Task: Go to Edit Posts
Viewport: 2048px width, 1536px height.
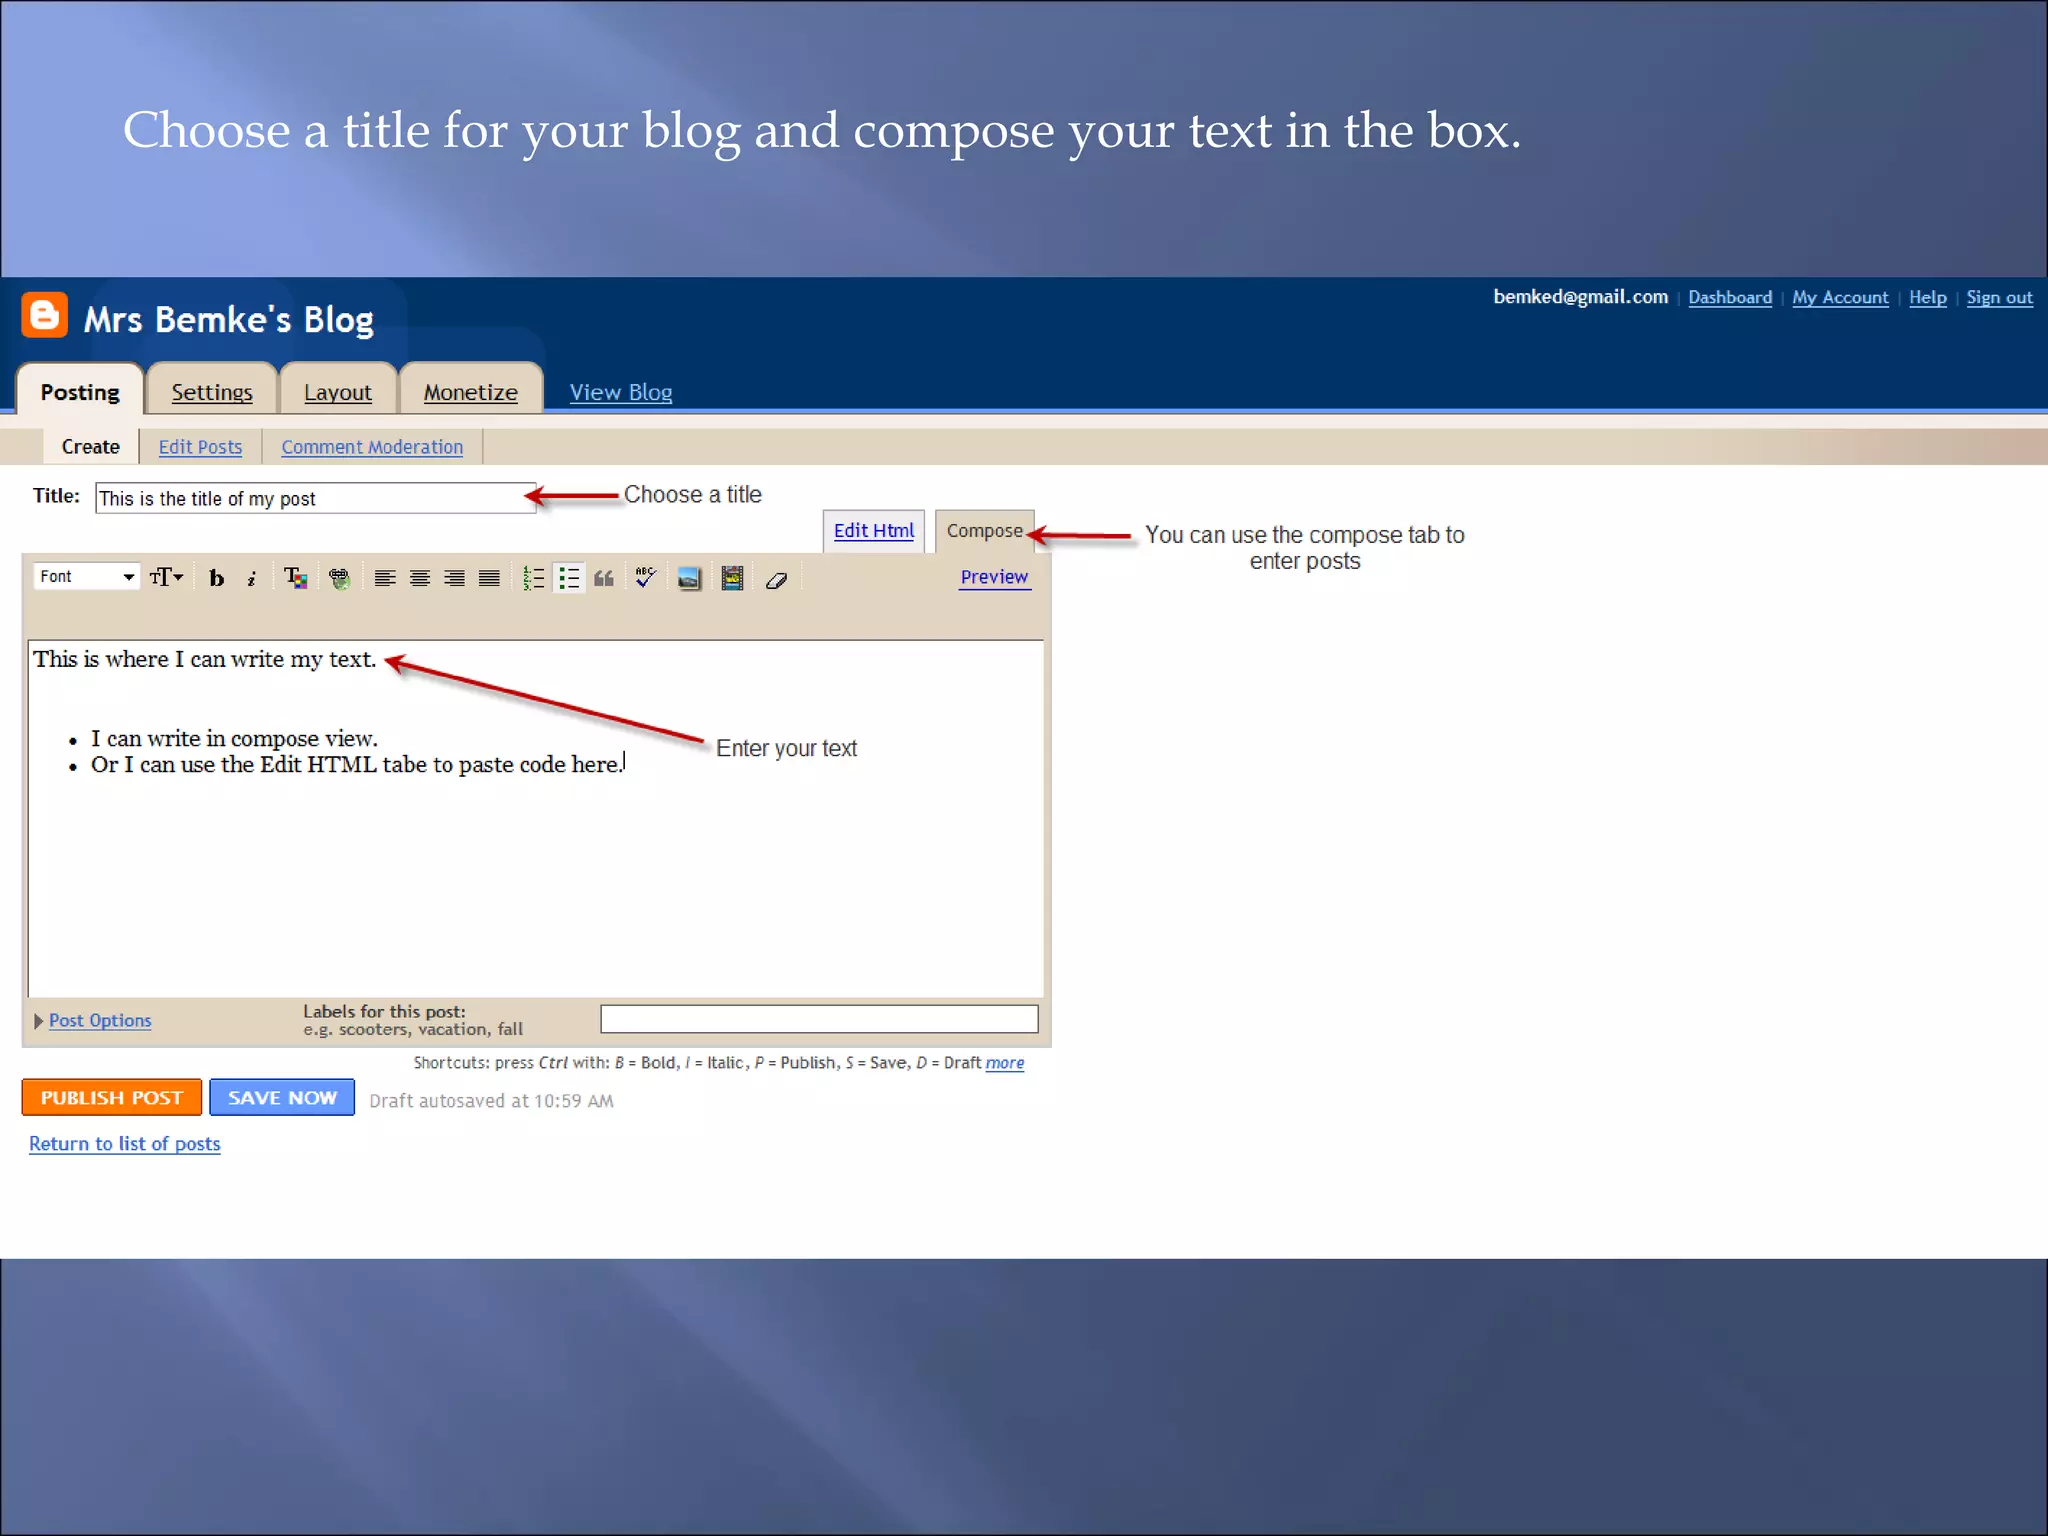Action: [x=200, y=447]
